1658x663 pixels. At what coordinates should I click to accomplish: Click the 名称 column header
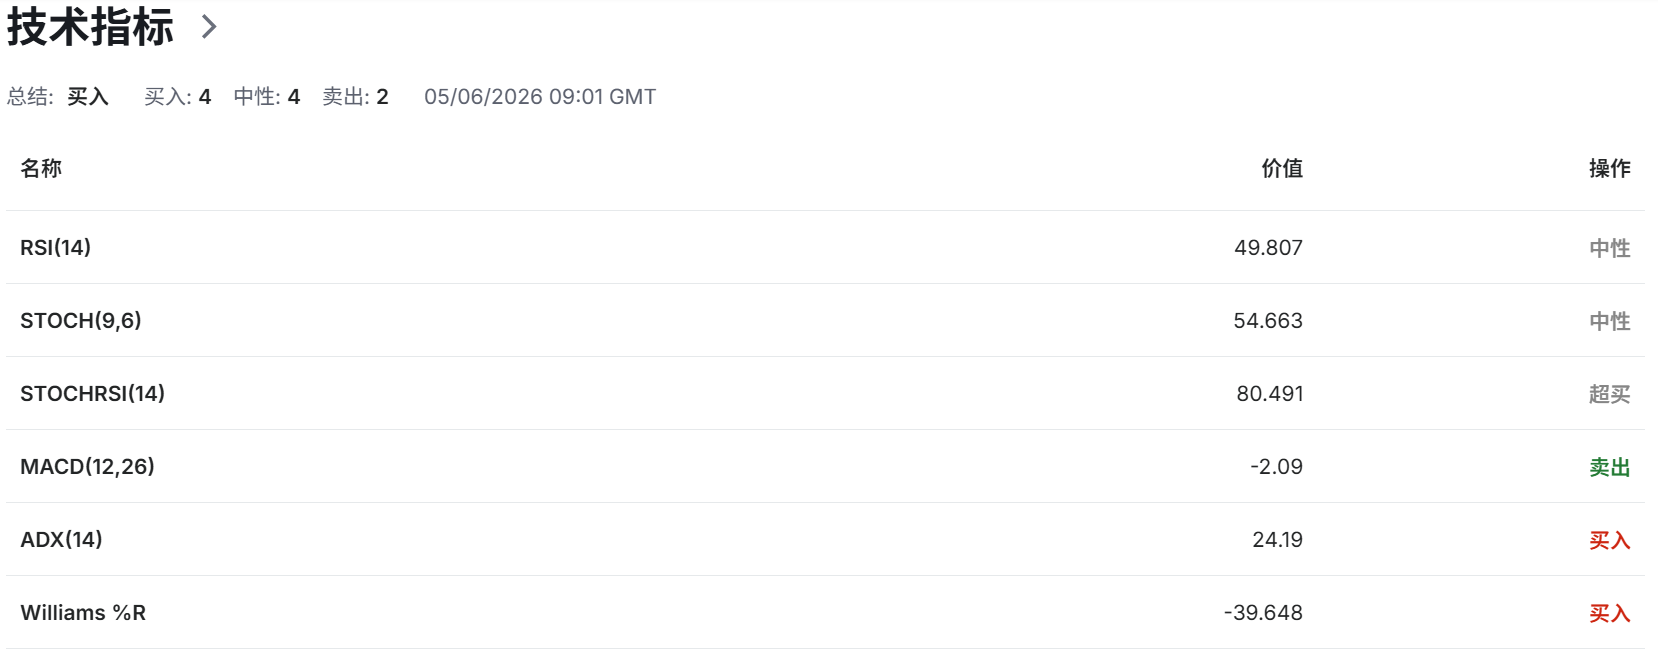[41, 168]
